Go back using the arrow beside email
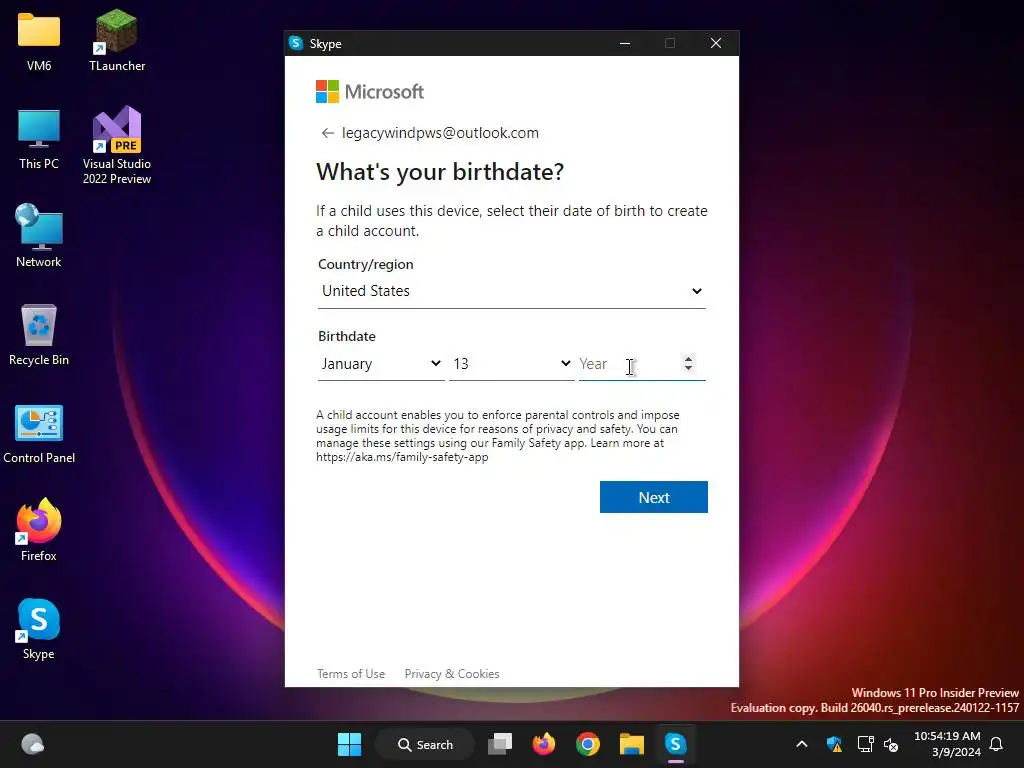The height and width of the screenshot is (768, 1024). click(x=327, y=133)
